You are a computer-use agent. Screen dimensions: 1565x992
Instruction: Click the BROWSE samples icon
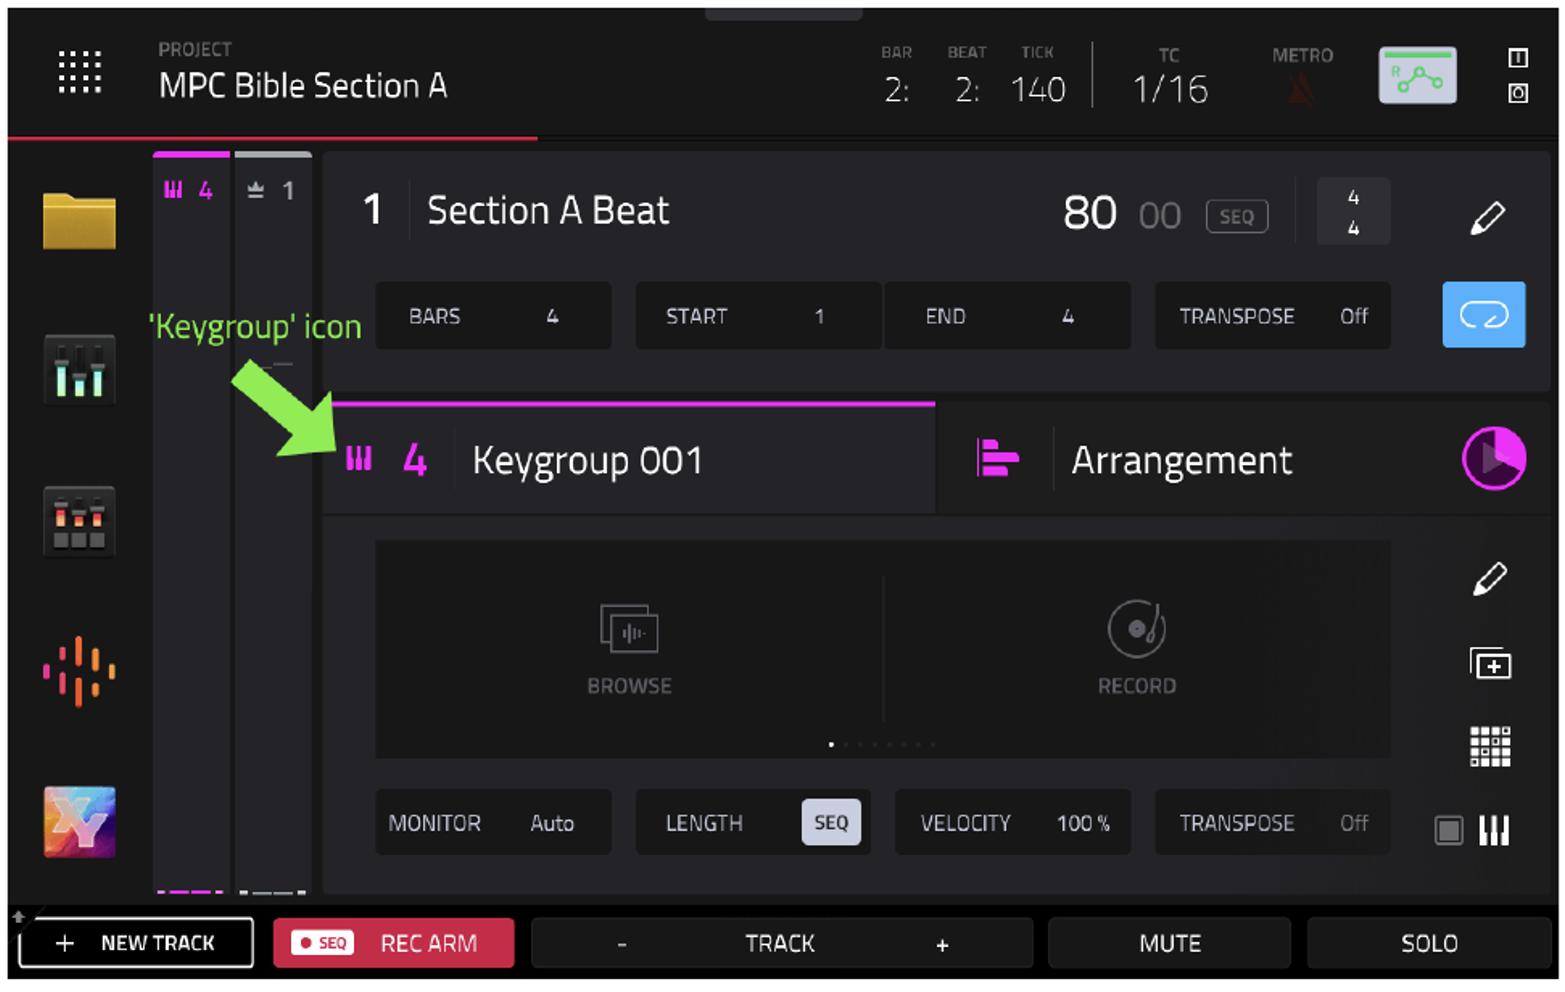click(629, 628)
